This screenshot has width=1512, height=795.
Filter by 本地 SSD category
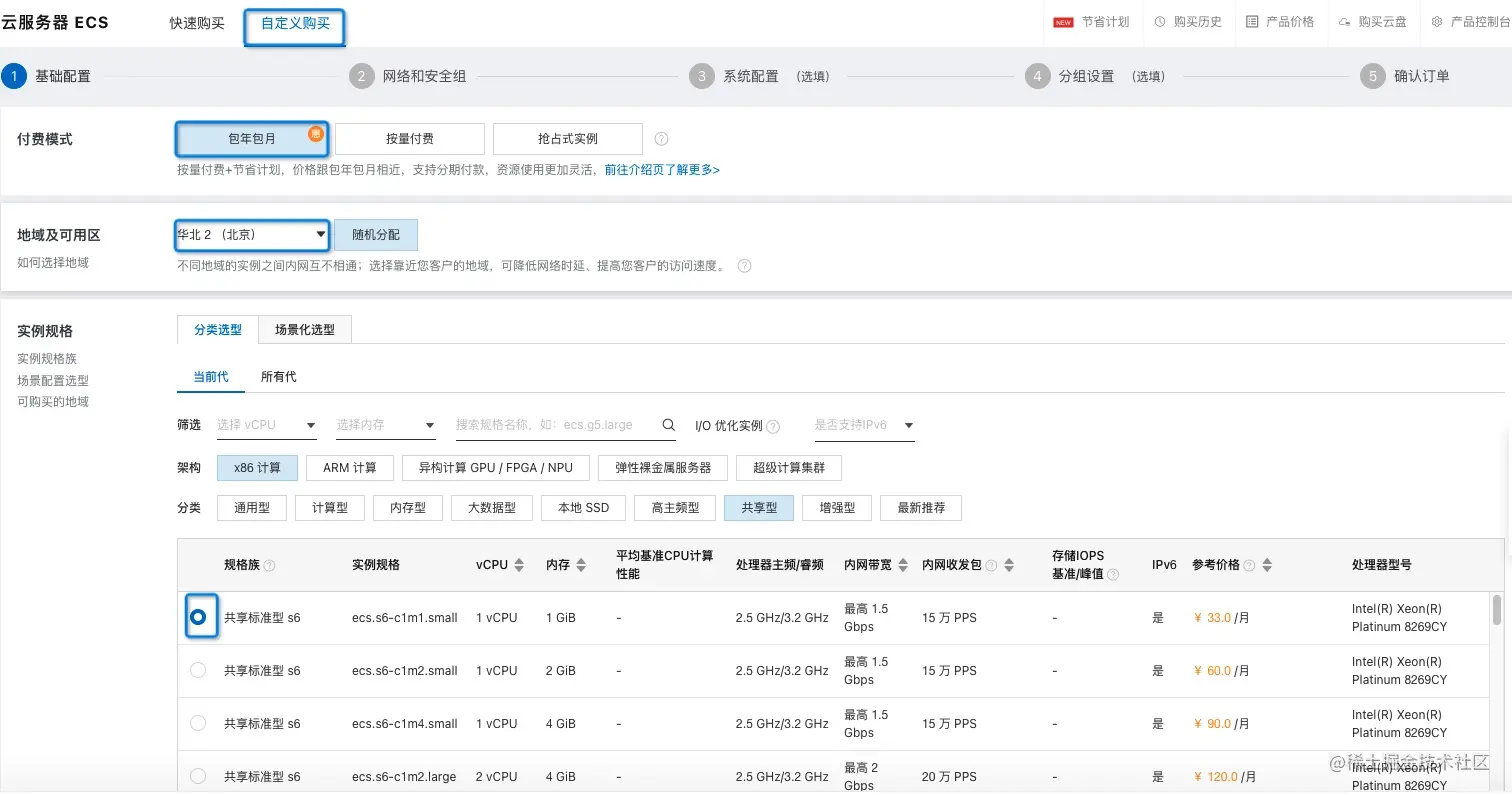tap(584, 508)
